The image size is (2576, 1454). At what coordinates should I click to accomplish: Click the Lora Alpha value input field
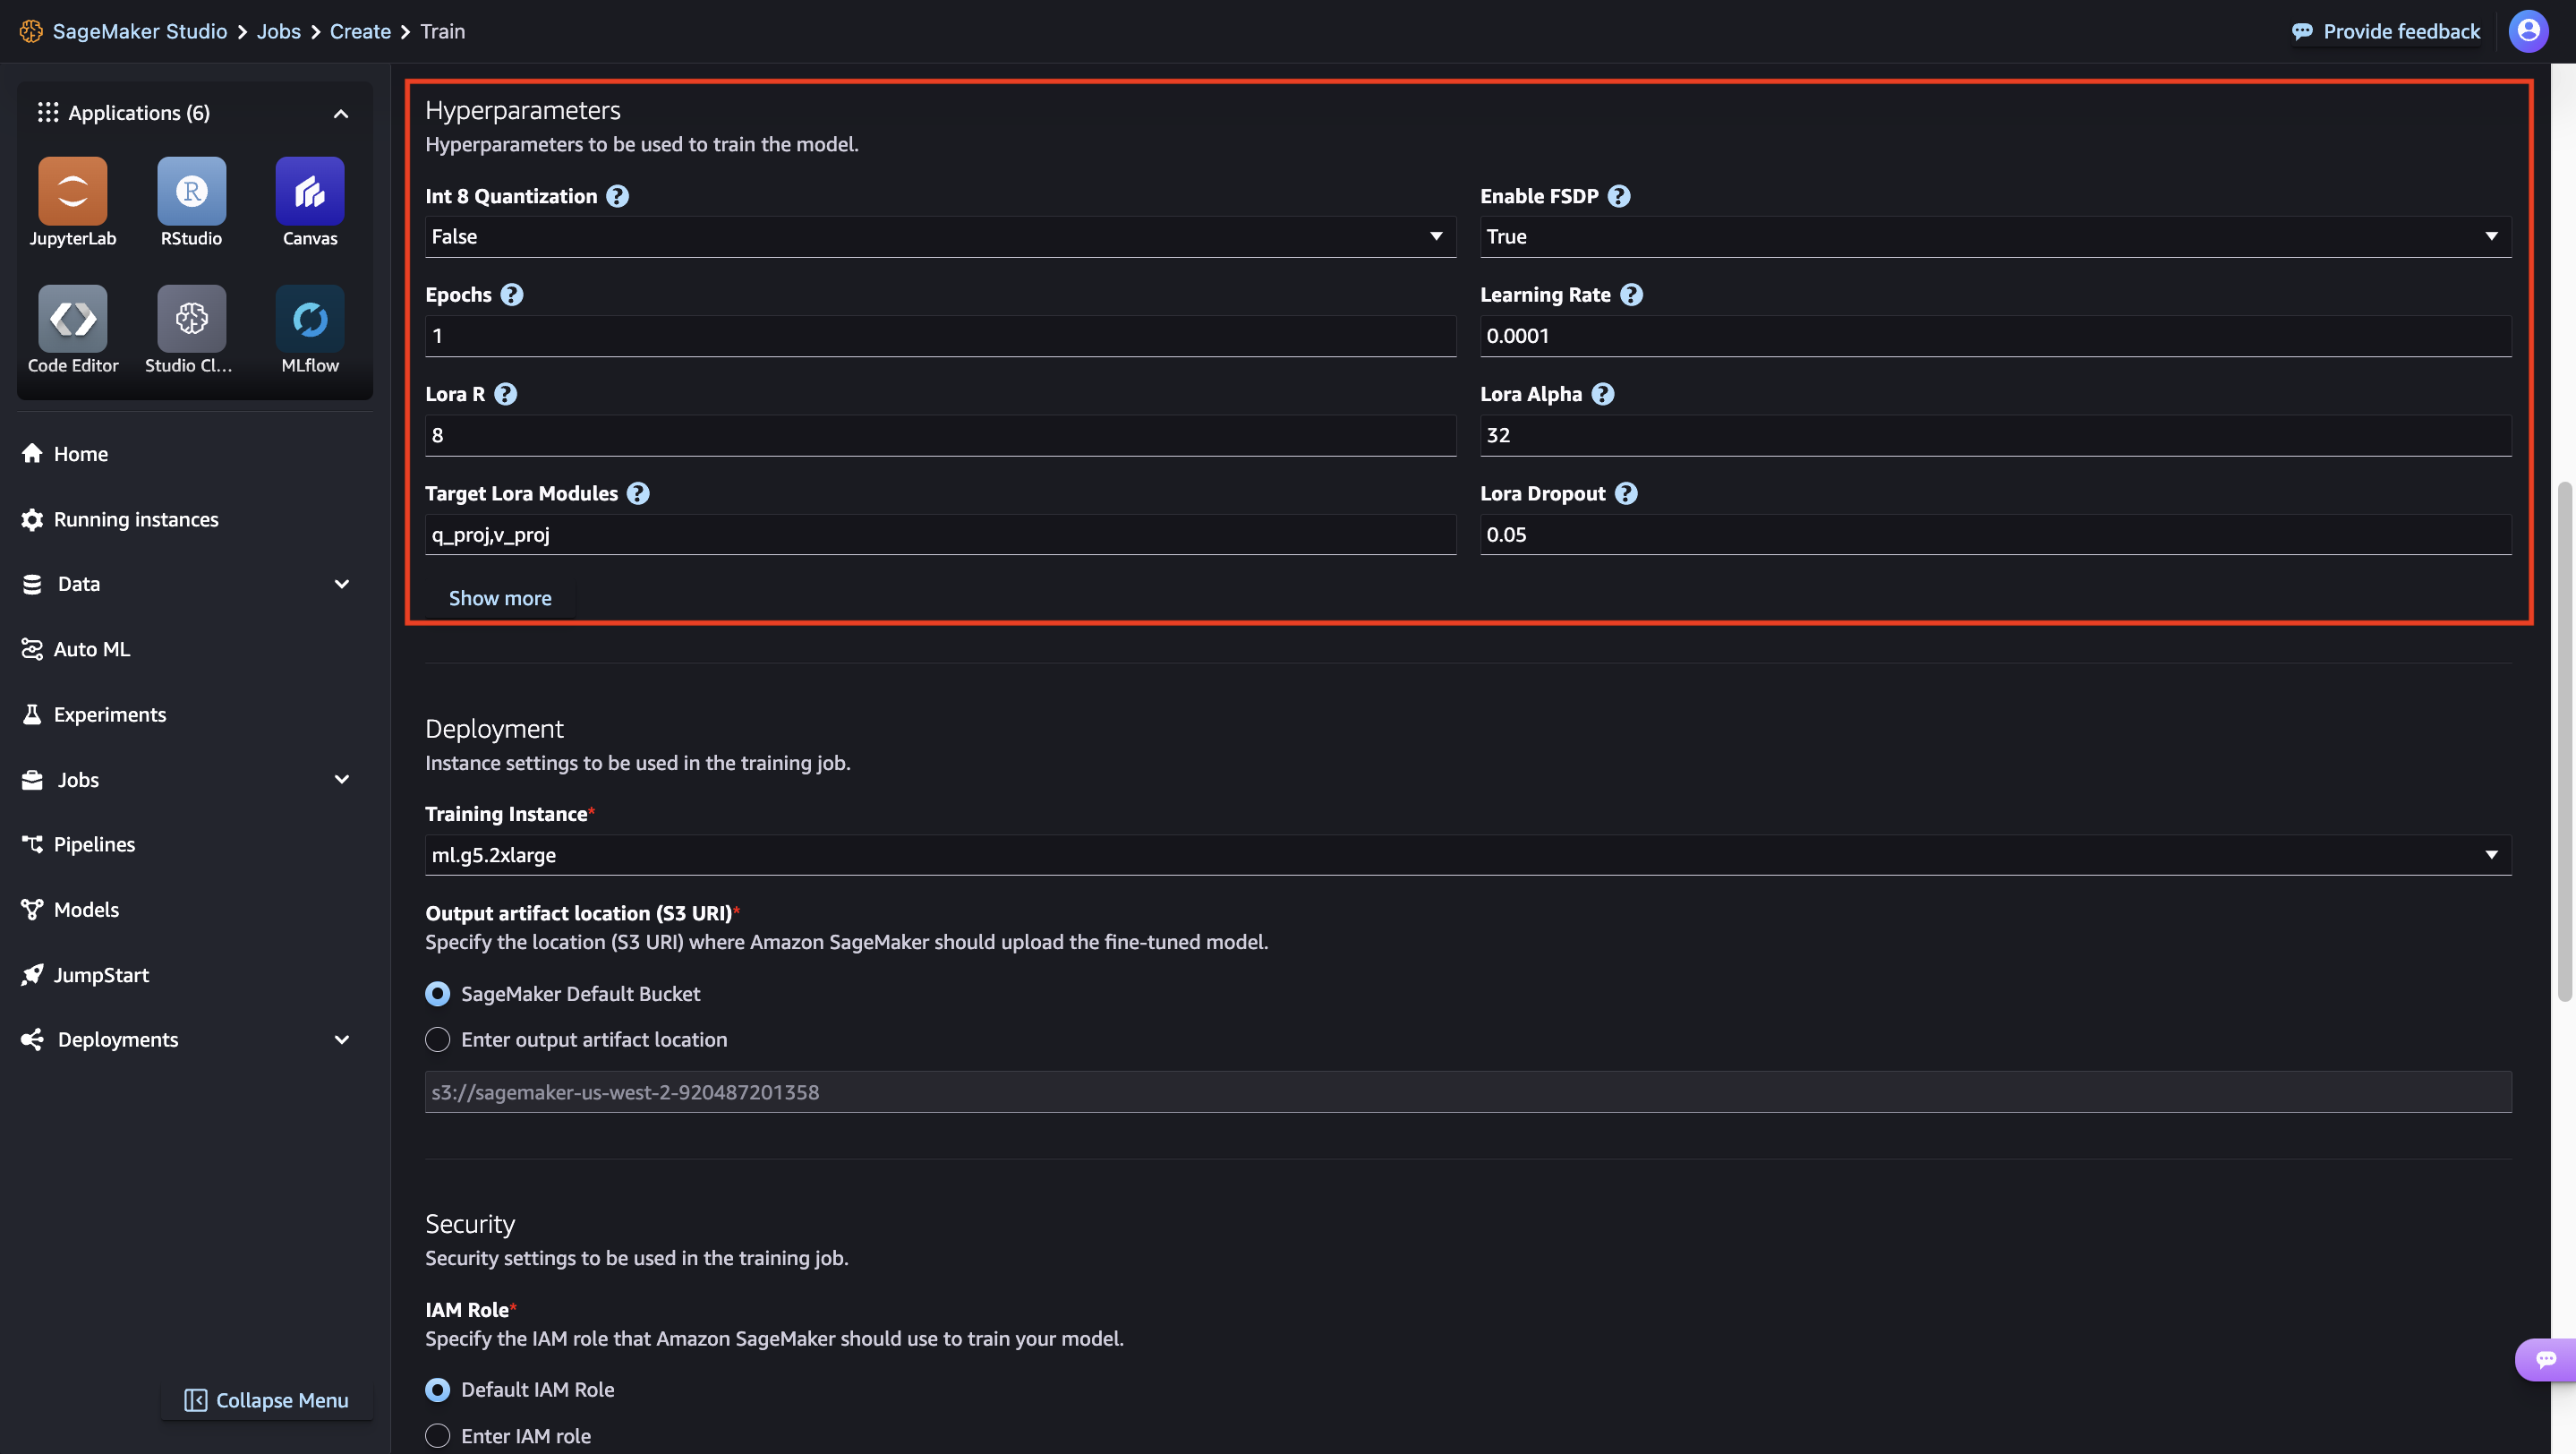pos(1994,435)
